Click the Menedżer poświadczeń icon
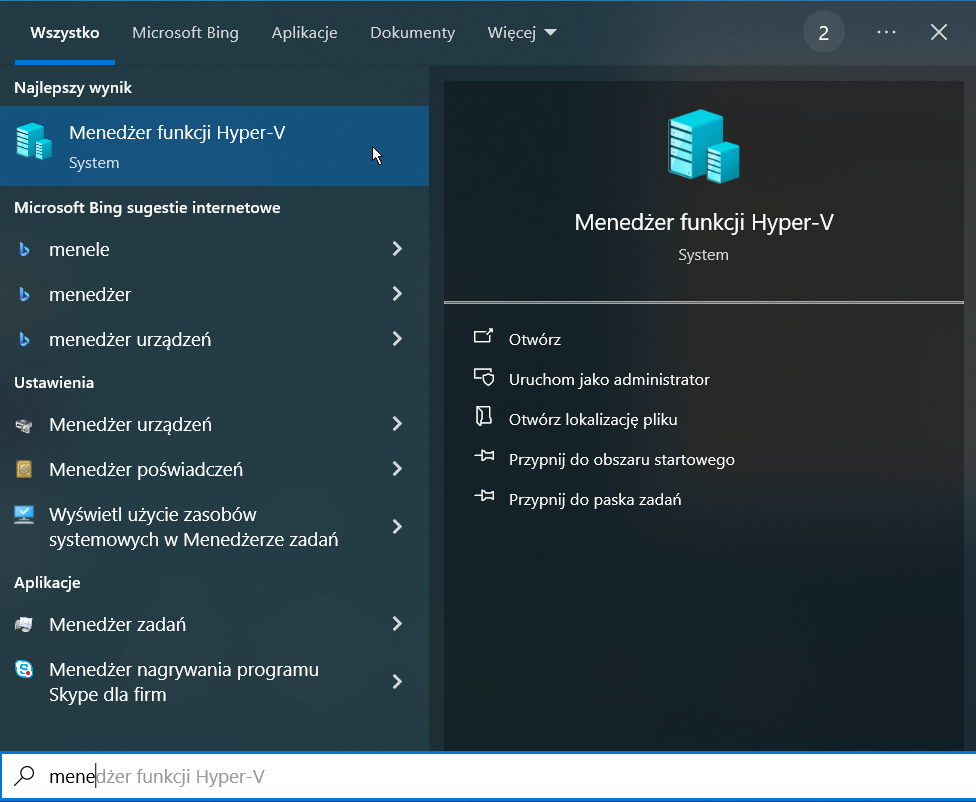This screenshot has height=802, width=976. click(x=25, y=470)
